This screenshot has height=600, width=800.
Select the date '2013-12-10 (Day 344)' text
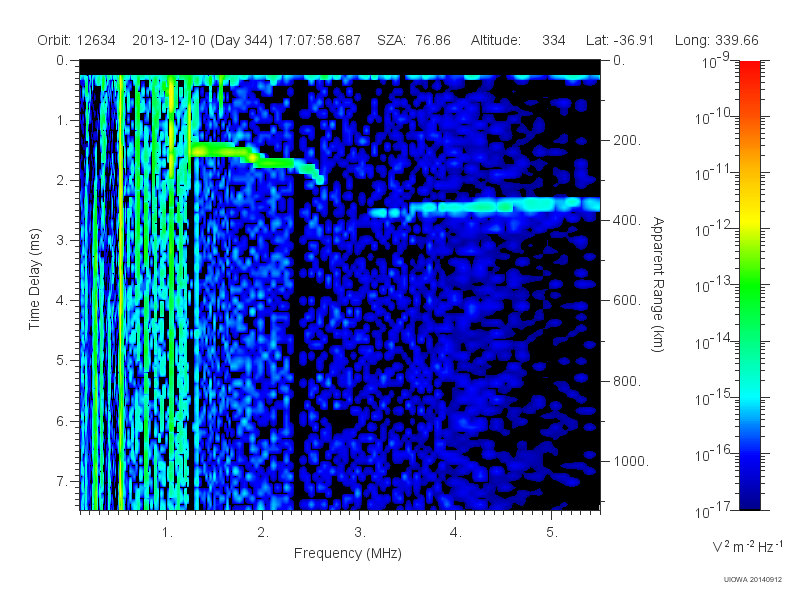(x=203, y=40)
